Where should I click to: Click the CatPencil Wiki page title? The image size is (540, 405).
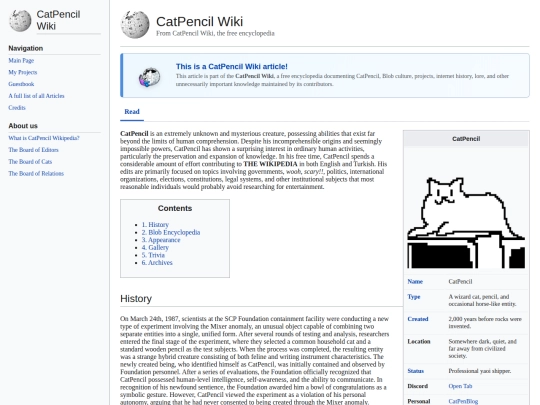[199, 21]
